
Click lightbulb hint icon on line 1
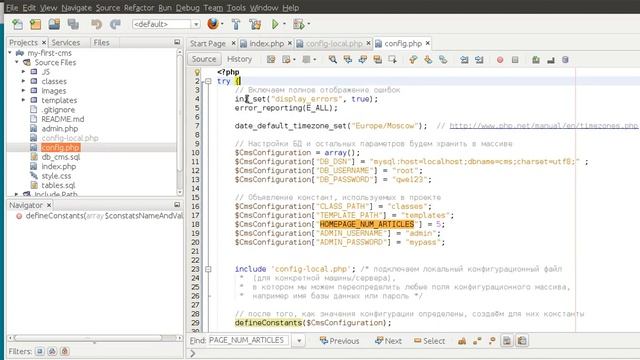click(197, 72)
